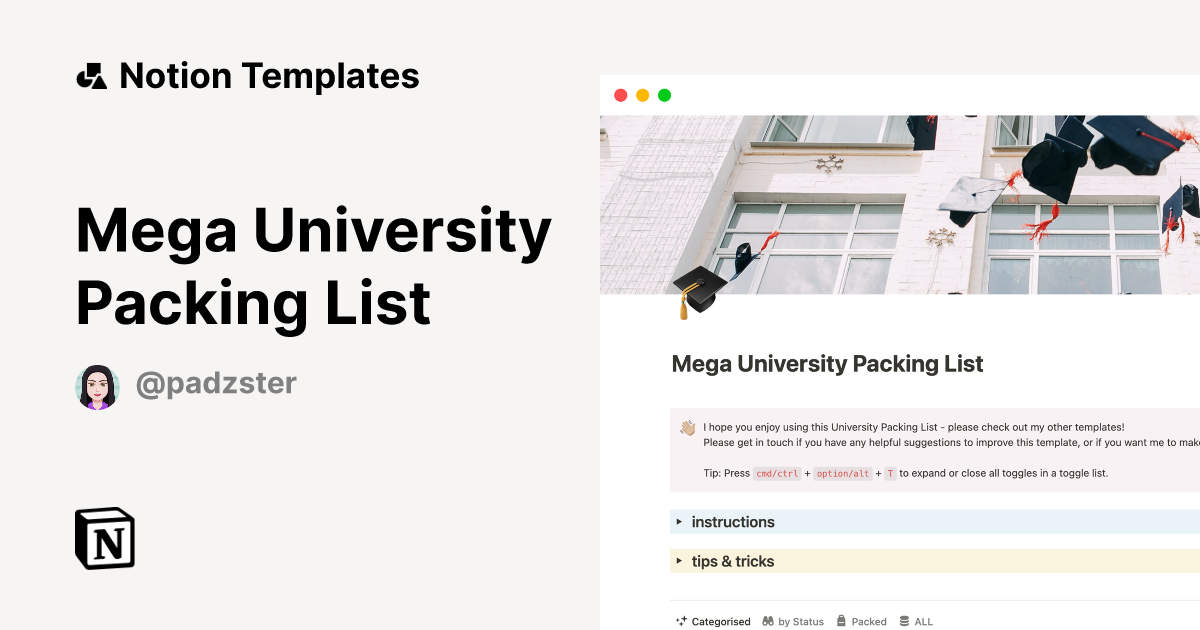Open the instructions disclosure triangle
Screen dimensions: 1200x630
coord(680,521)
